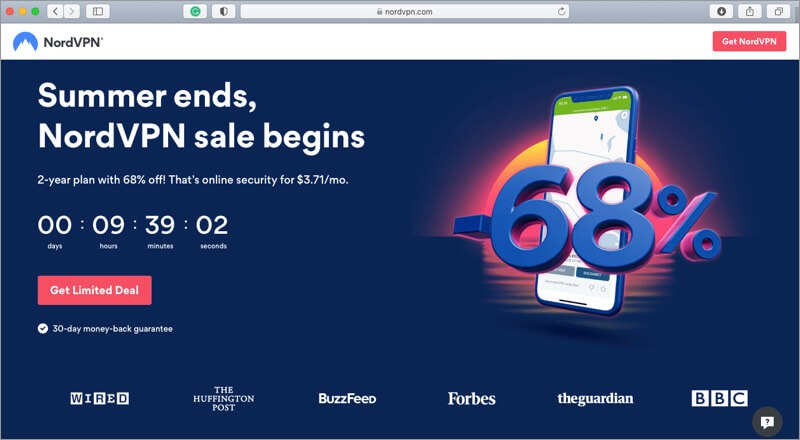Open the Grammarly extension icon

195,11
